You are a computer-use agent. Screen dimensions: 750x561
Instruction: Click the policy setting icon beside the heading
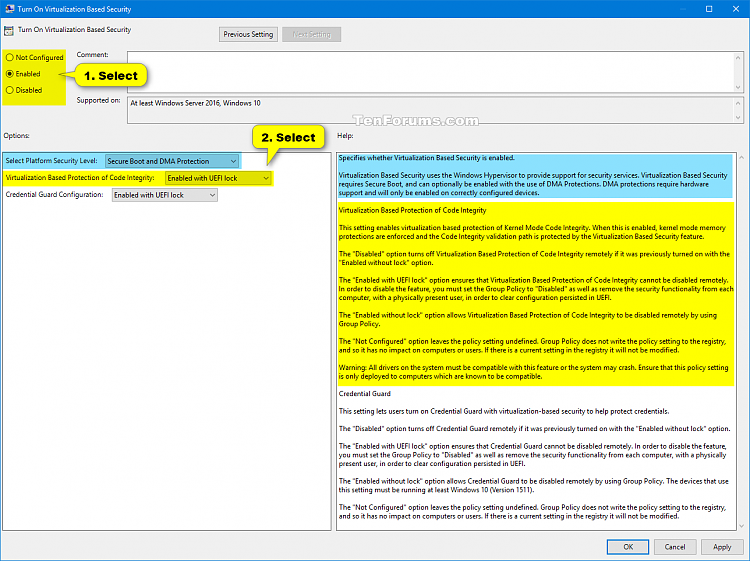point(9,31)
